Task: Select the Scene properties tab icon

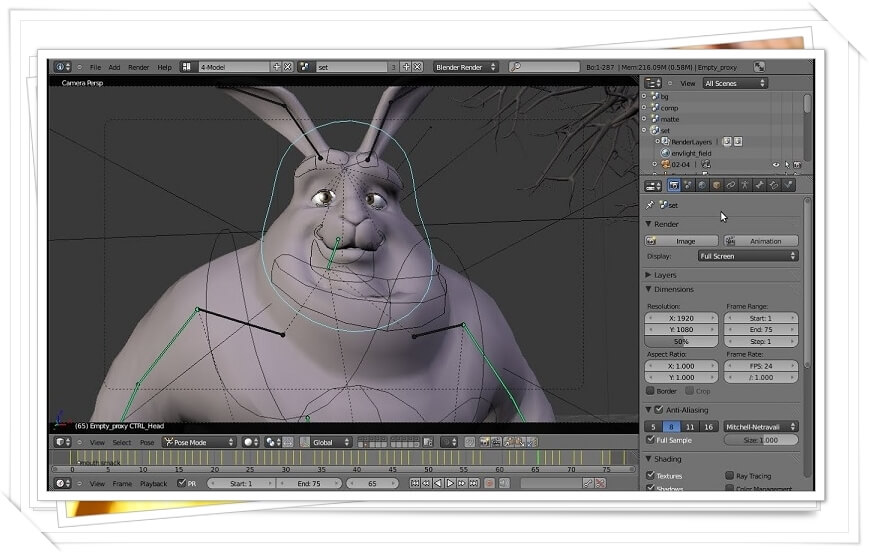Action: pyautogui.click(x=688, y=186)
